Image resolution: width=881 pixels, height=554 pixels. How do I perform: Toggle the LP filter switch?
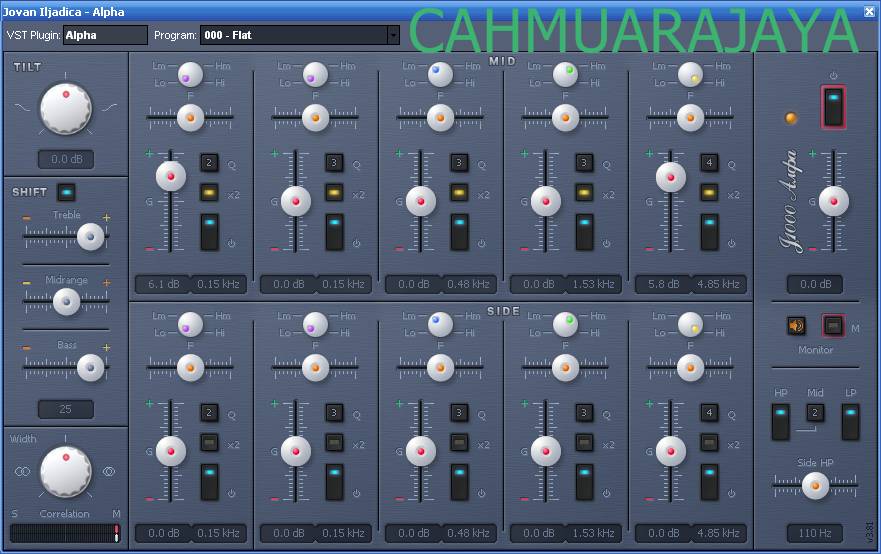tap(851, 421)
